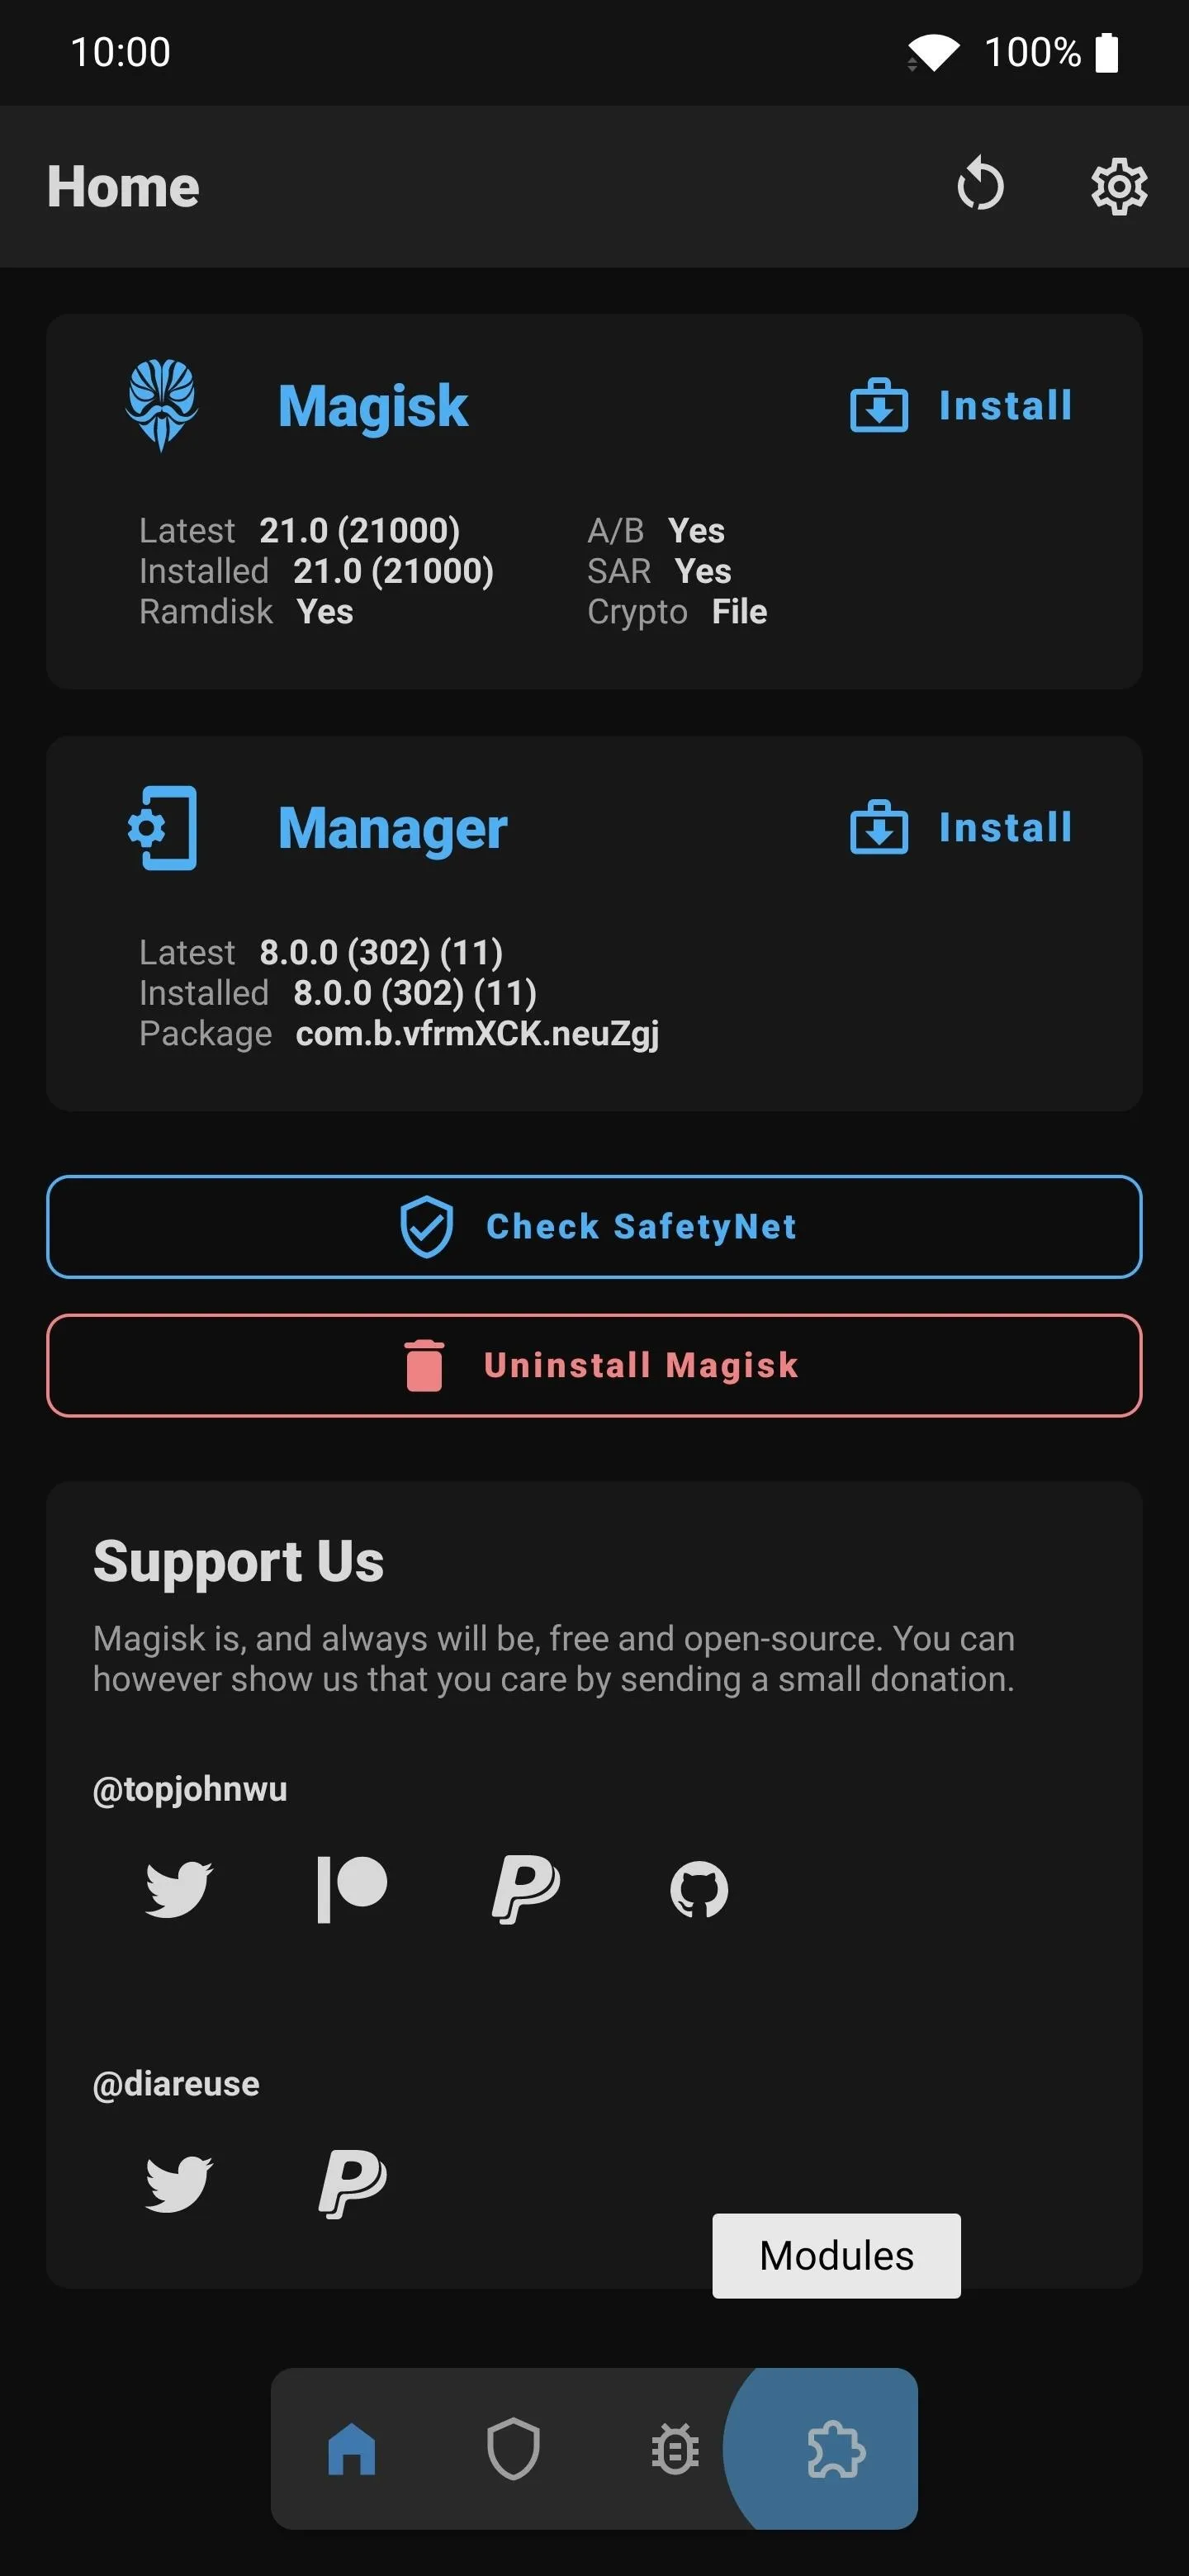Install Manager using its Install button
Screen dimensions: 1189x2576
[x=961, y=827]
